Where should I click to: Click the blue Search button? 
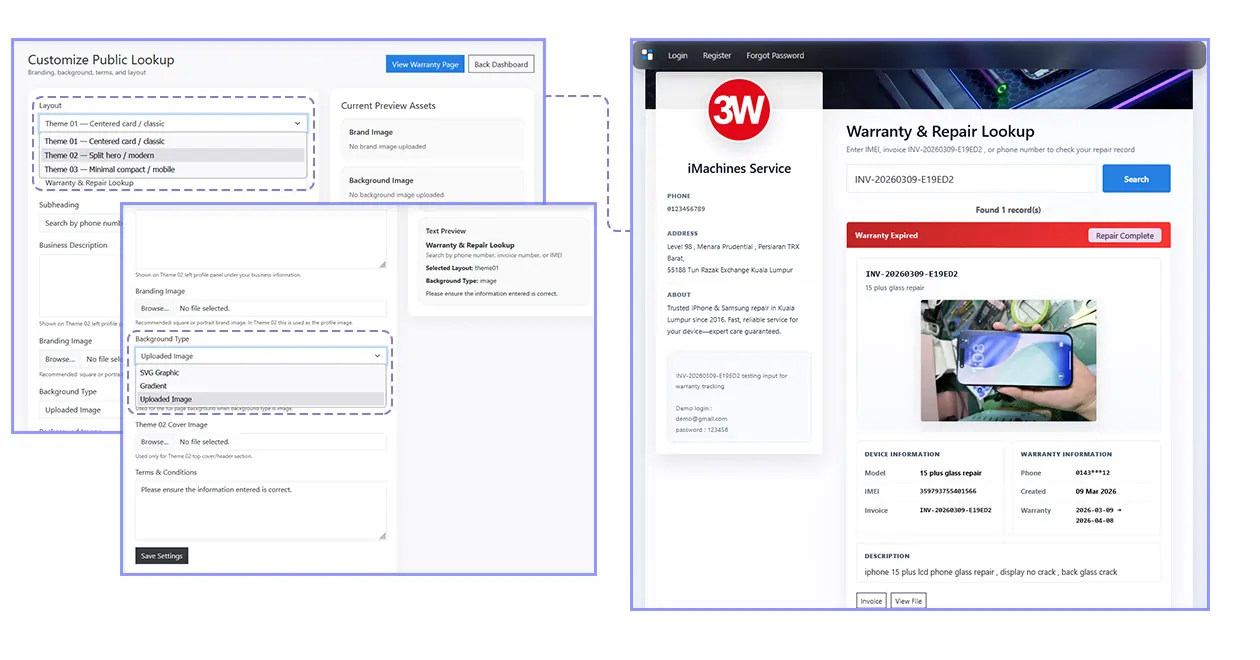click(1136, 179)
